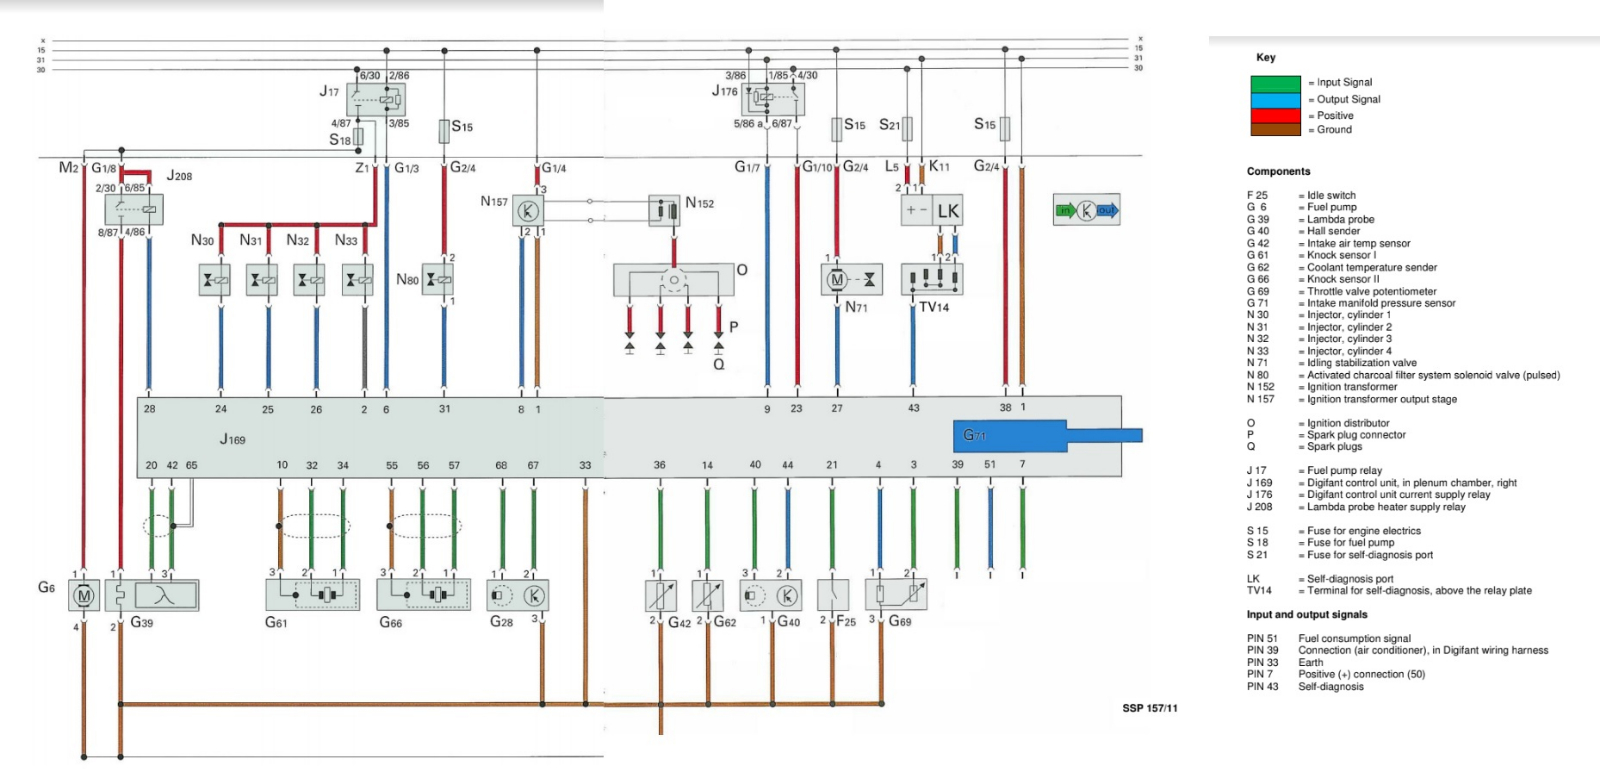Select the J17 fuel pump relay symbol

coord(376,99)
